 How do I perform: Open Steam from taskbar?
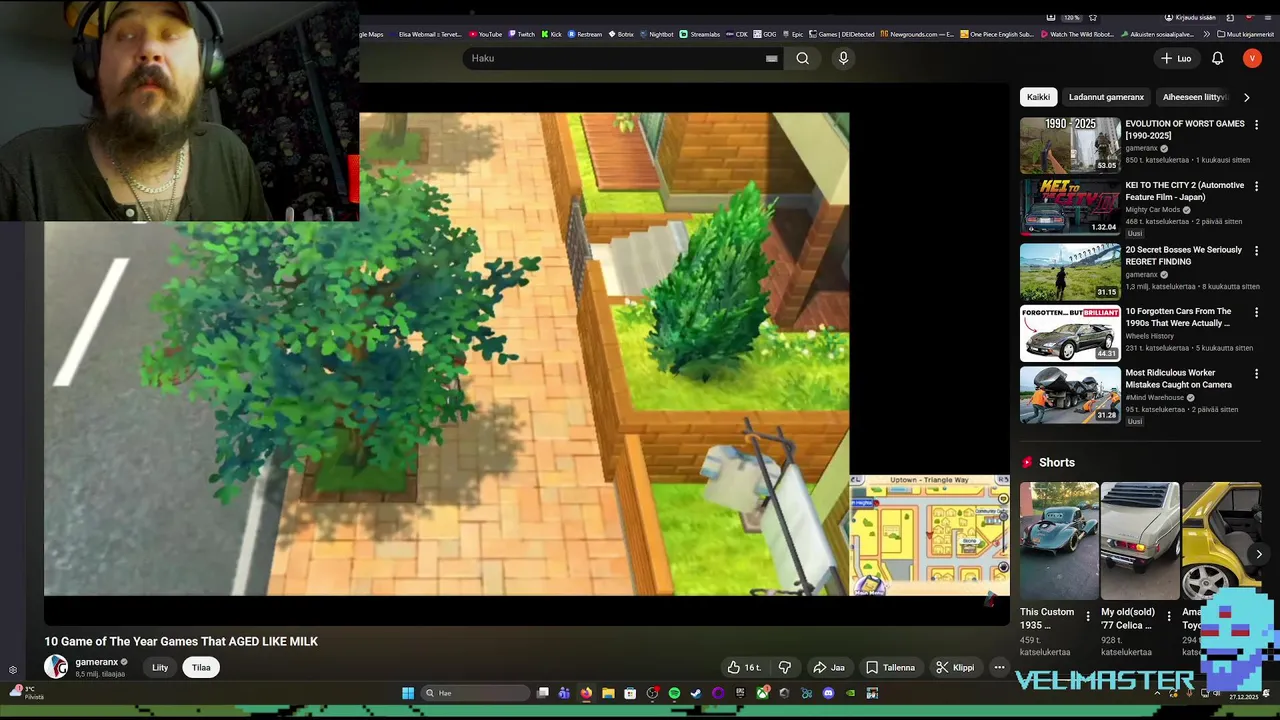pos(696,693)
